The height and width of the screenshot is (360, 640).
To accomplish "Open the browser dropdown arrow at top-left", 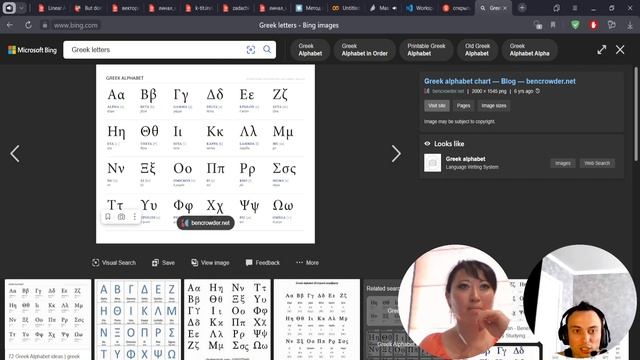I will [21, 8].
